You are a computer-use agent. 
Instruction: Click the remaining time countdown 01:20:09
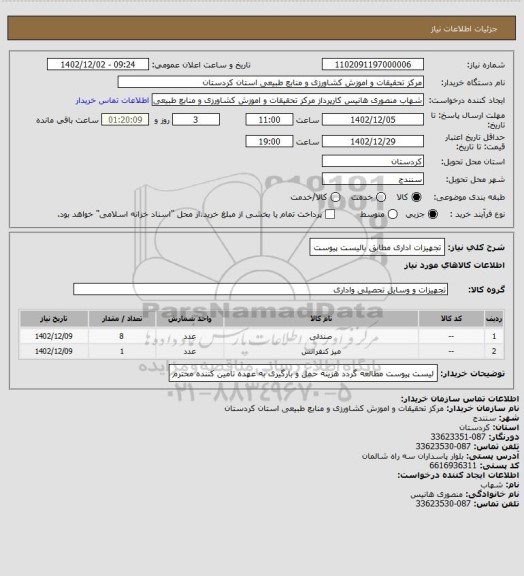[125, 120]
